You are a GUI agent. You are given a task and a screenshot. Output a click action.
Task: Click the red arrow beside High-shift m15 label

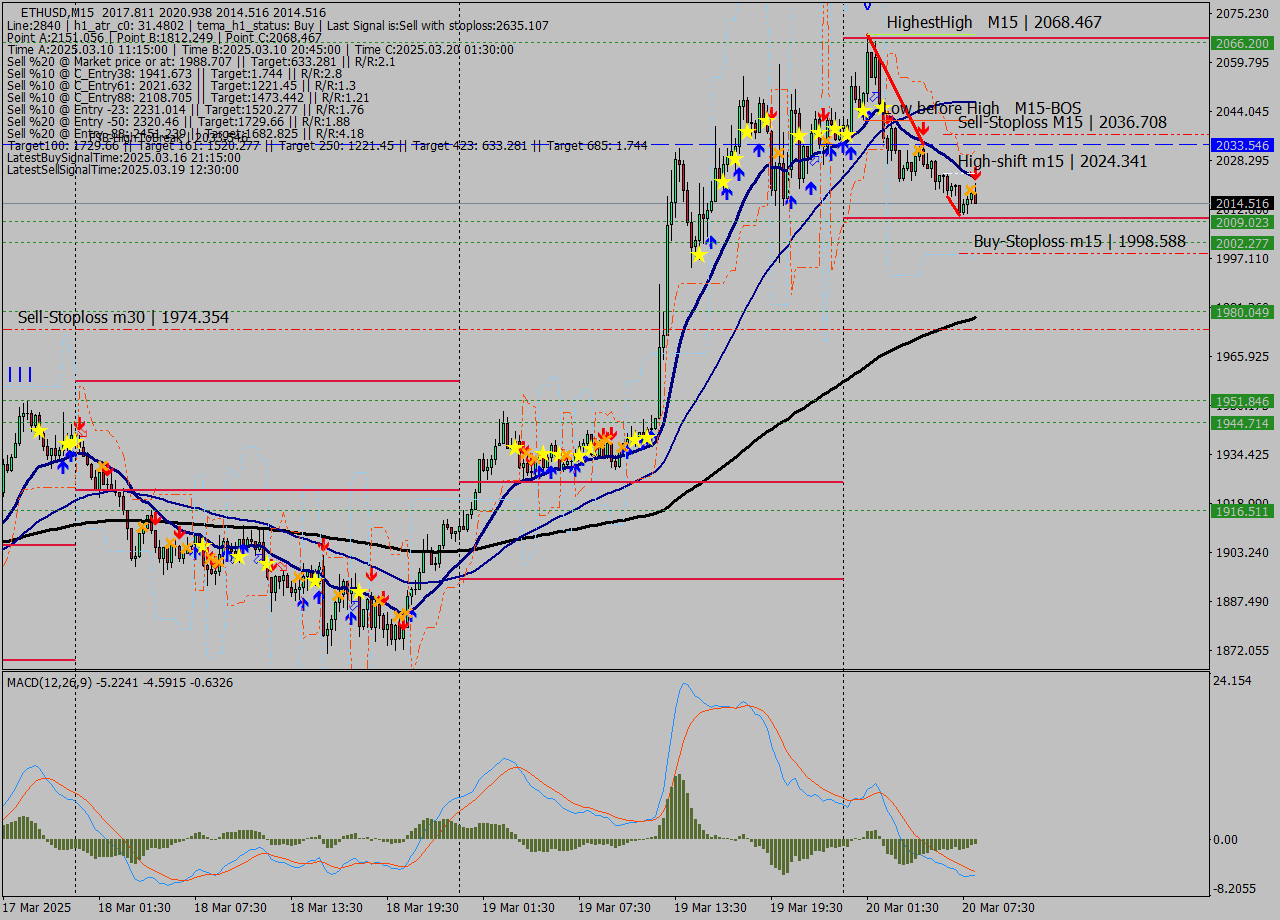[975, 174]
